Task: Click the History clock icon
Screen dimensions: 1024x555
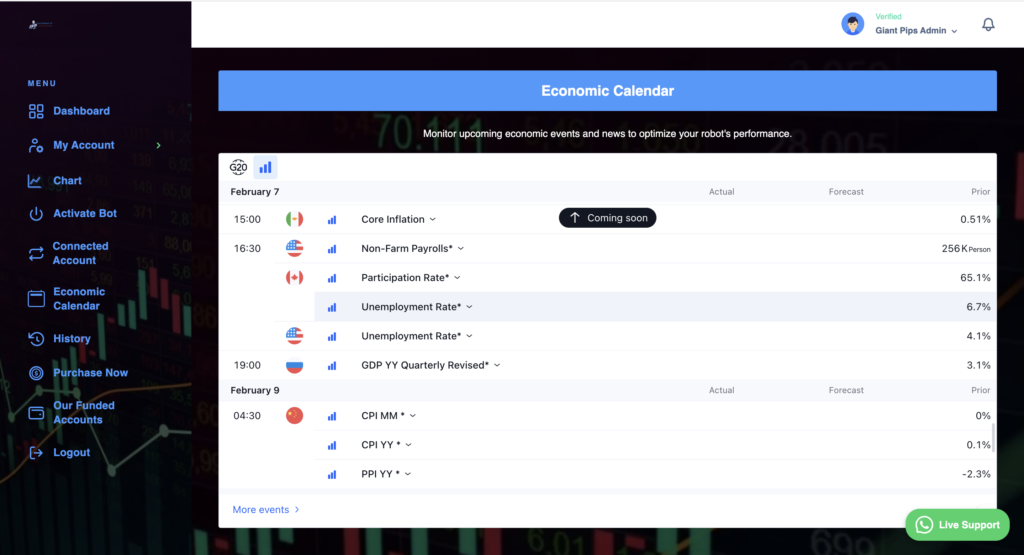Action: pyautogui.click(x=36, y=339)
